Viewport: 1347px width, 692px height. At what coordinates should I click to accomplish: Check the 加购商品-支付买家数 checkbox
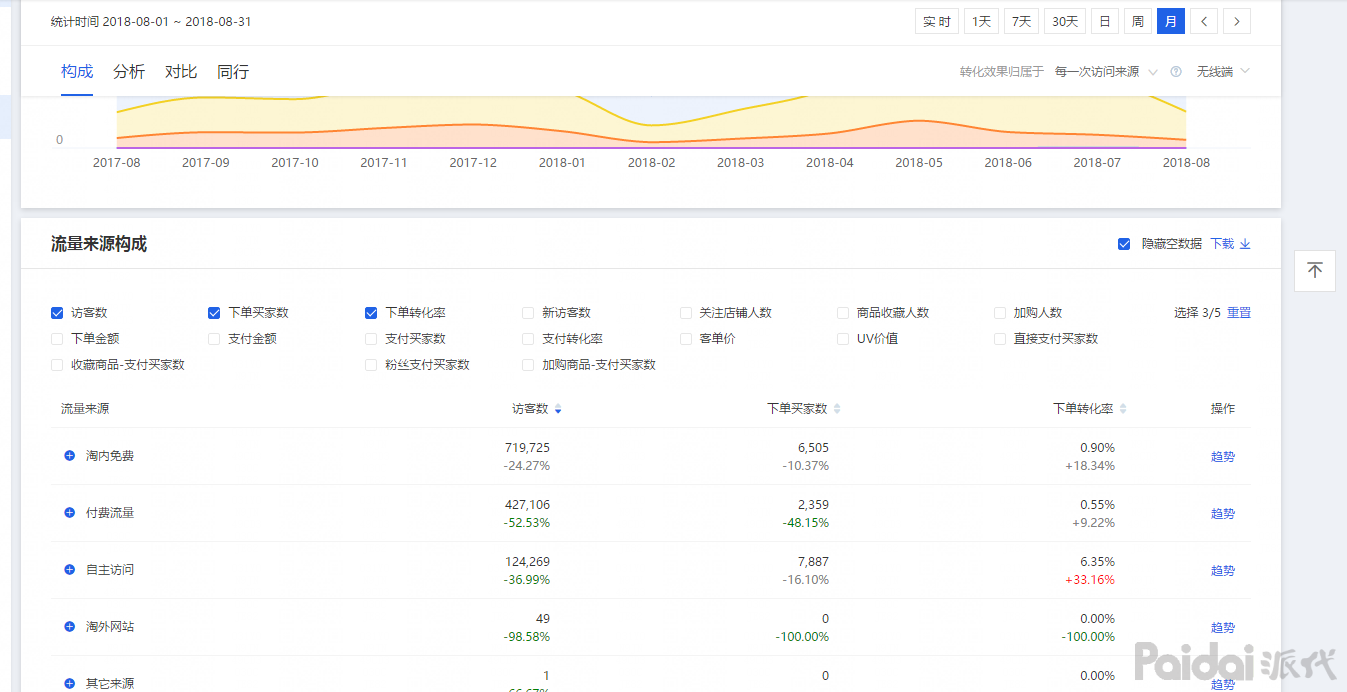coord(528,365)
